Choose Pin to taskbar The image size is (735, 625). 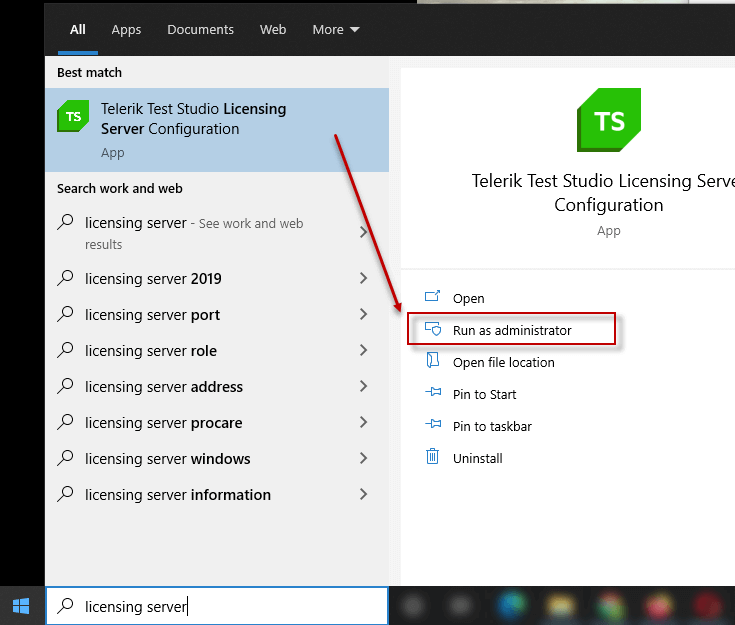tap(492, 426)
